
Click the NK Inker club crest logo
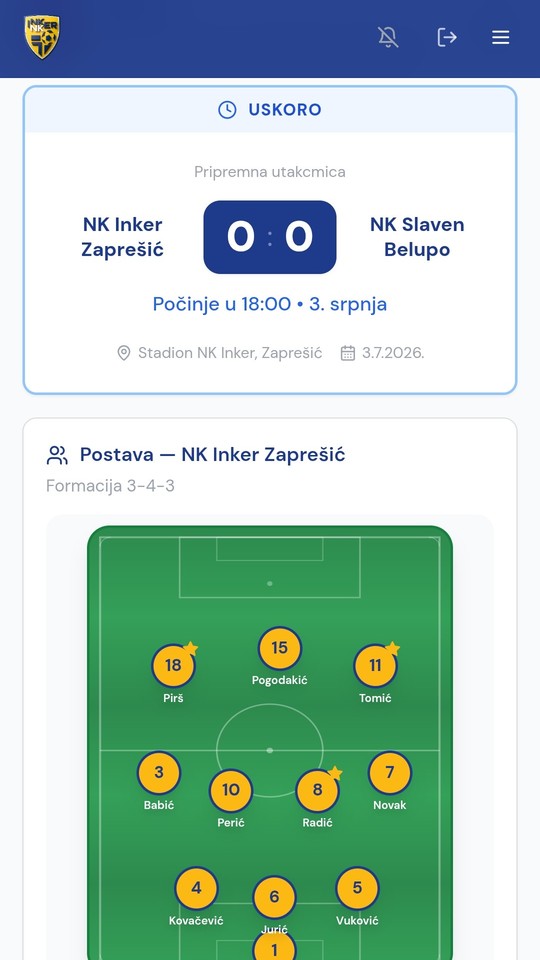(x=42, y=37)
